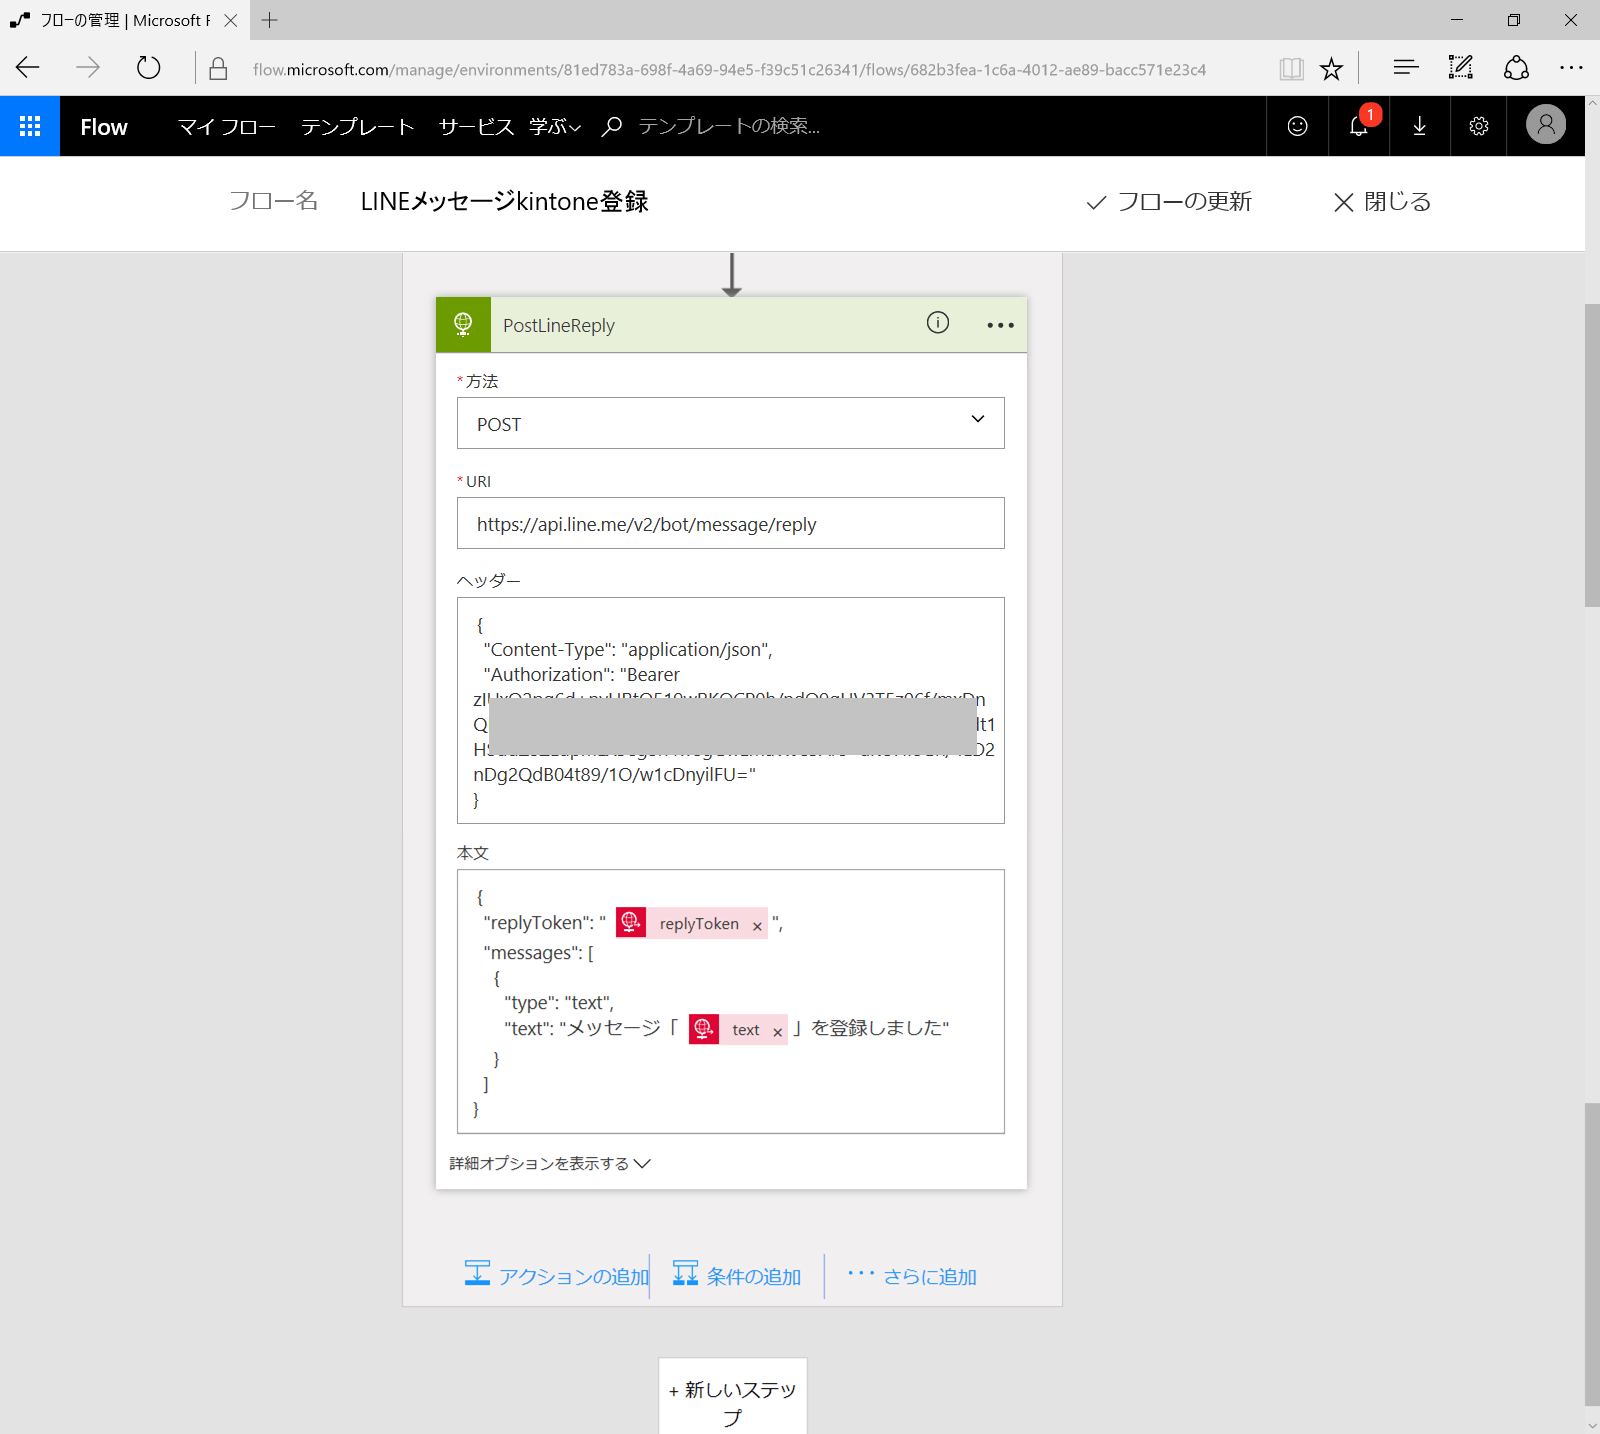This screenshot has height=1434, width=1600.
Task: Add page to favorites with star
Action: tap(1331, 68)
